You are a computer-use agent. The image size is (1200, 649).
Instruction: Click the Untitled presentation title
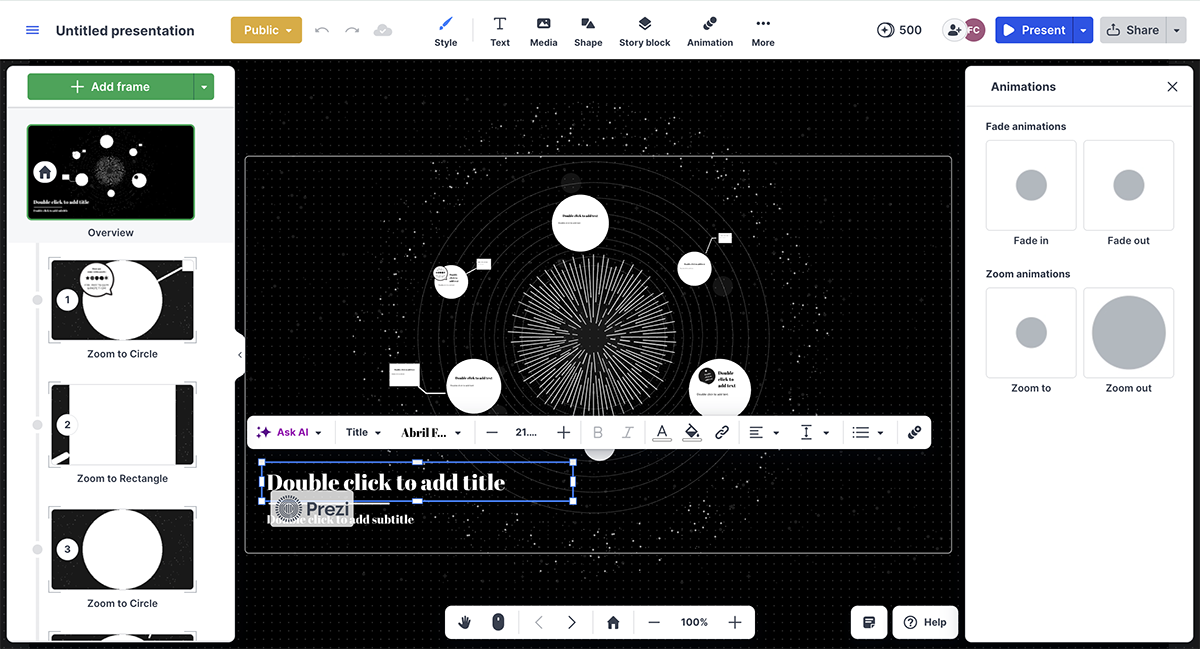[125, 30]
